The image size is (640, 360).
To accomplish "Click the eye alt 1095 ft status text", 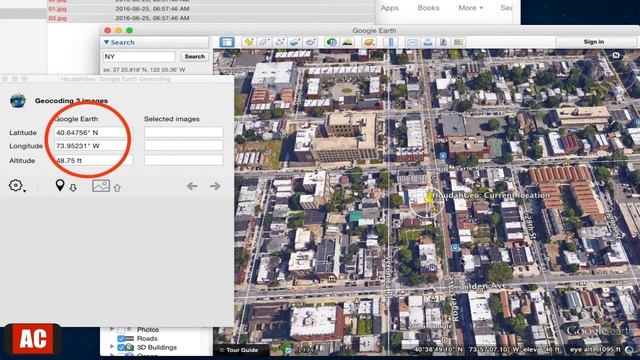I will (x=595, y=350).
